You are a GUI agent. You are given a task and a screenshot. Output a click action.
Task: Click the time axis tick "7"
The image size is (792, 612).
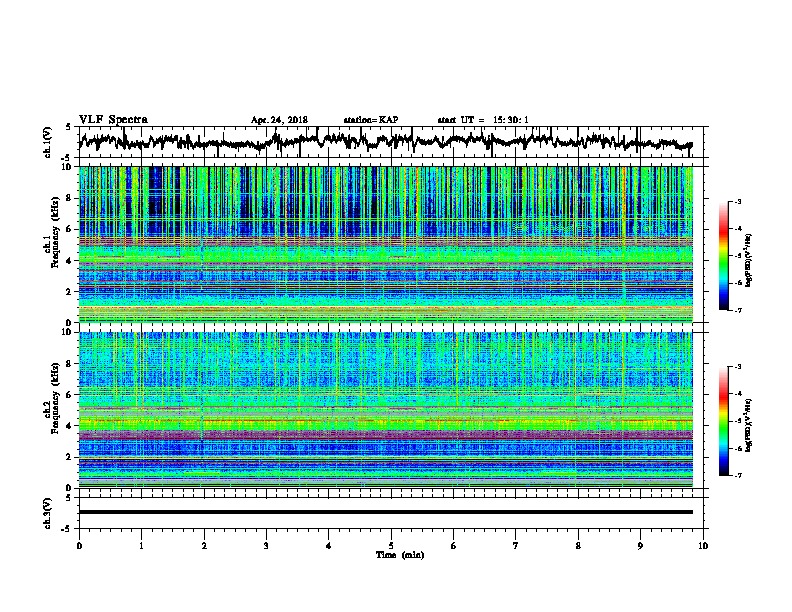516,546
